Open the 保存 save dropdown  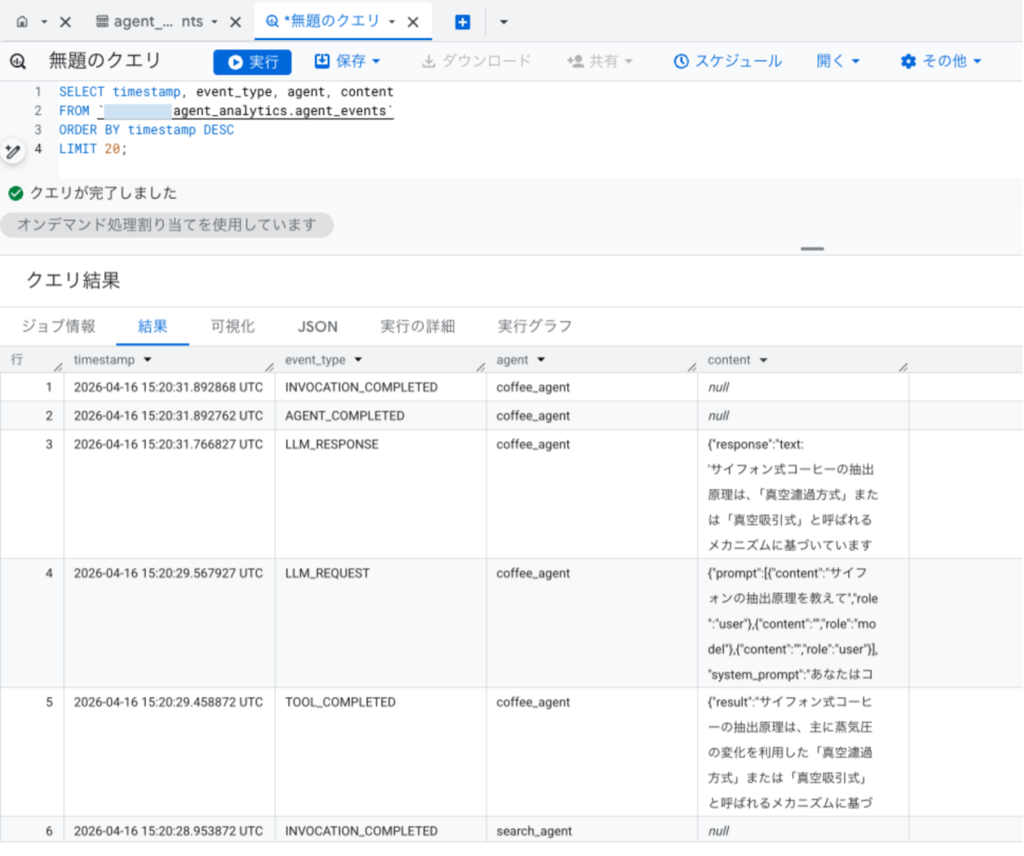click(347, 61)
